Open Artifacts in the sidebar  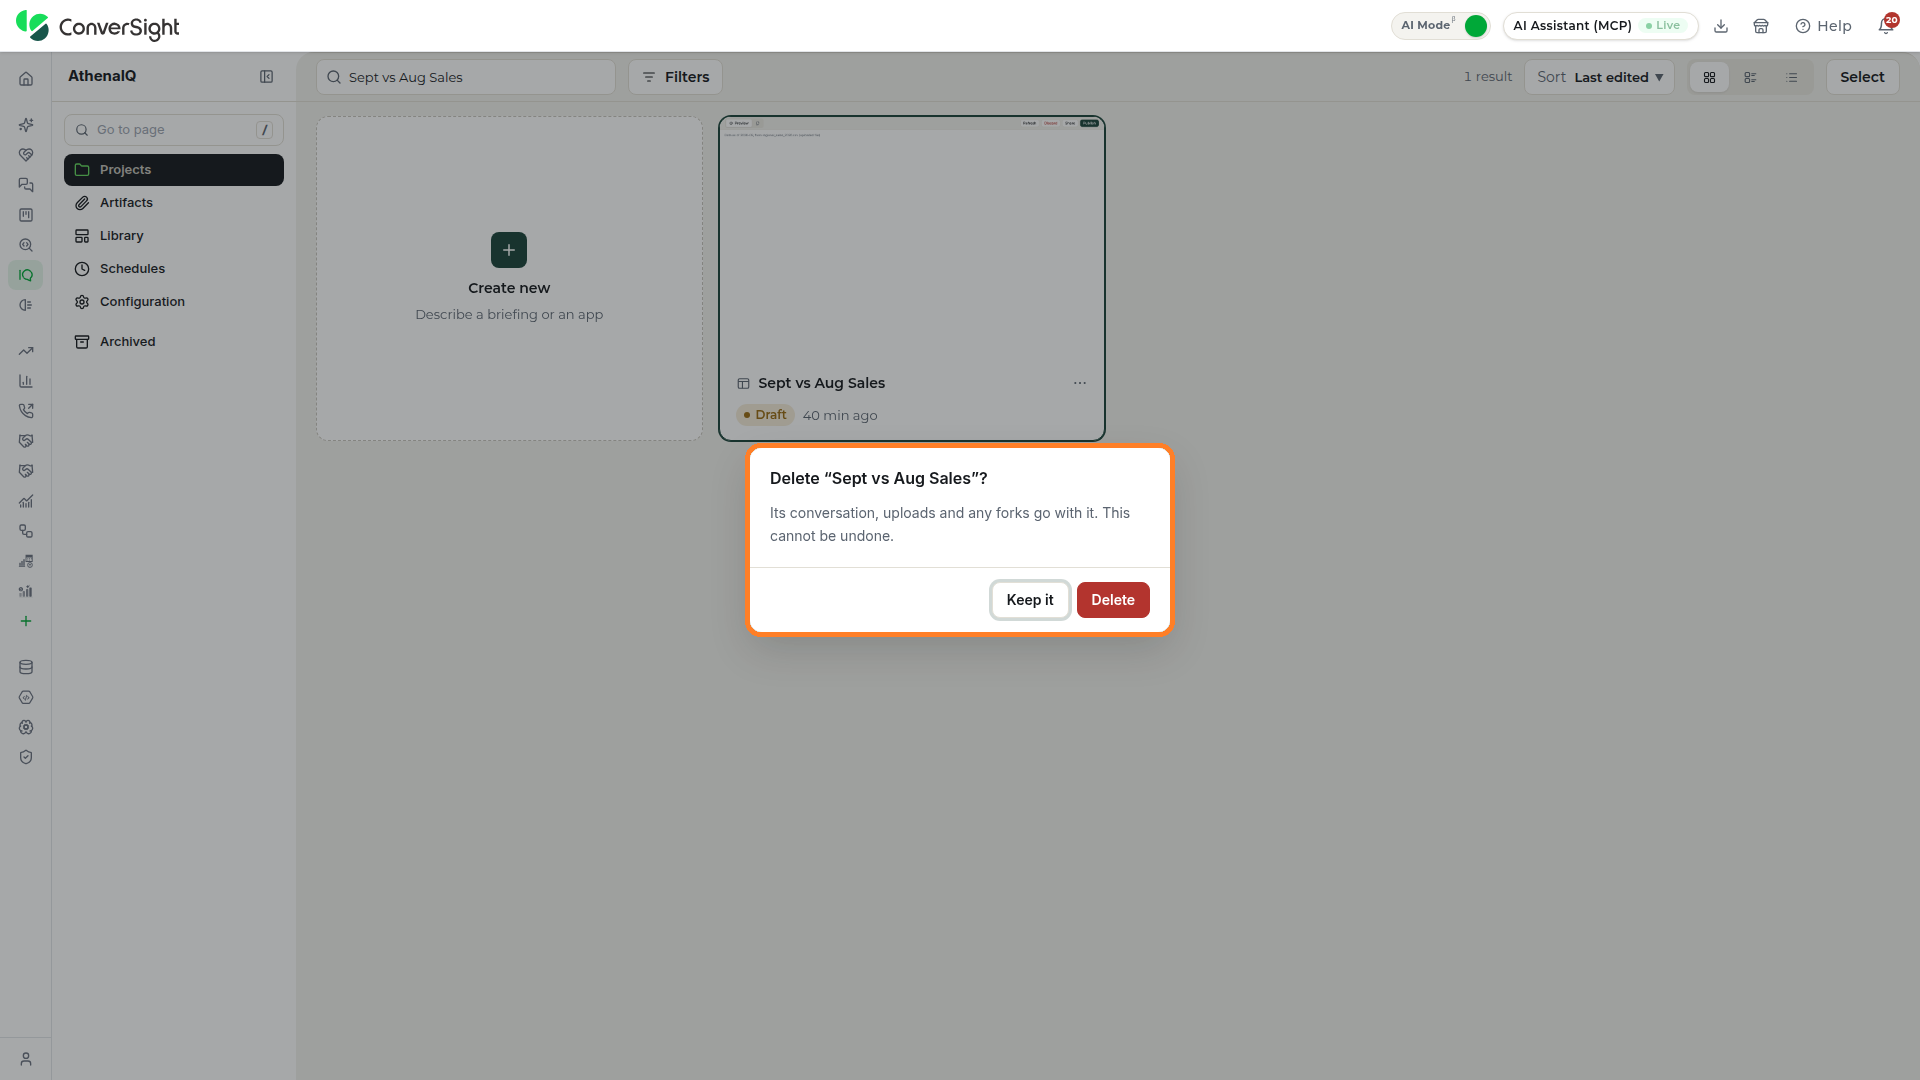click(x=174, y=203)
